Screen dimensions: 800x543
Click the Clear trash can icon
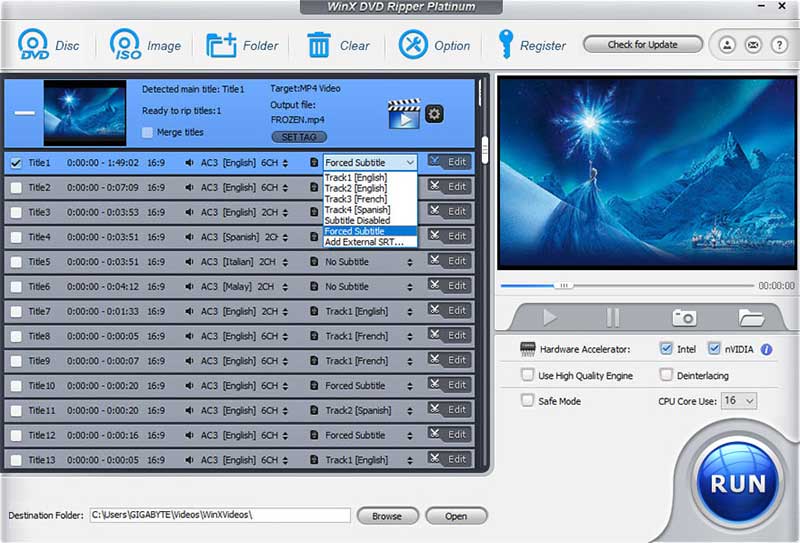[319, 45]
